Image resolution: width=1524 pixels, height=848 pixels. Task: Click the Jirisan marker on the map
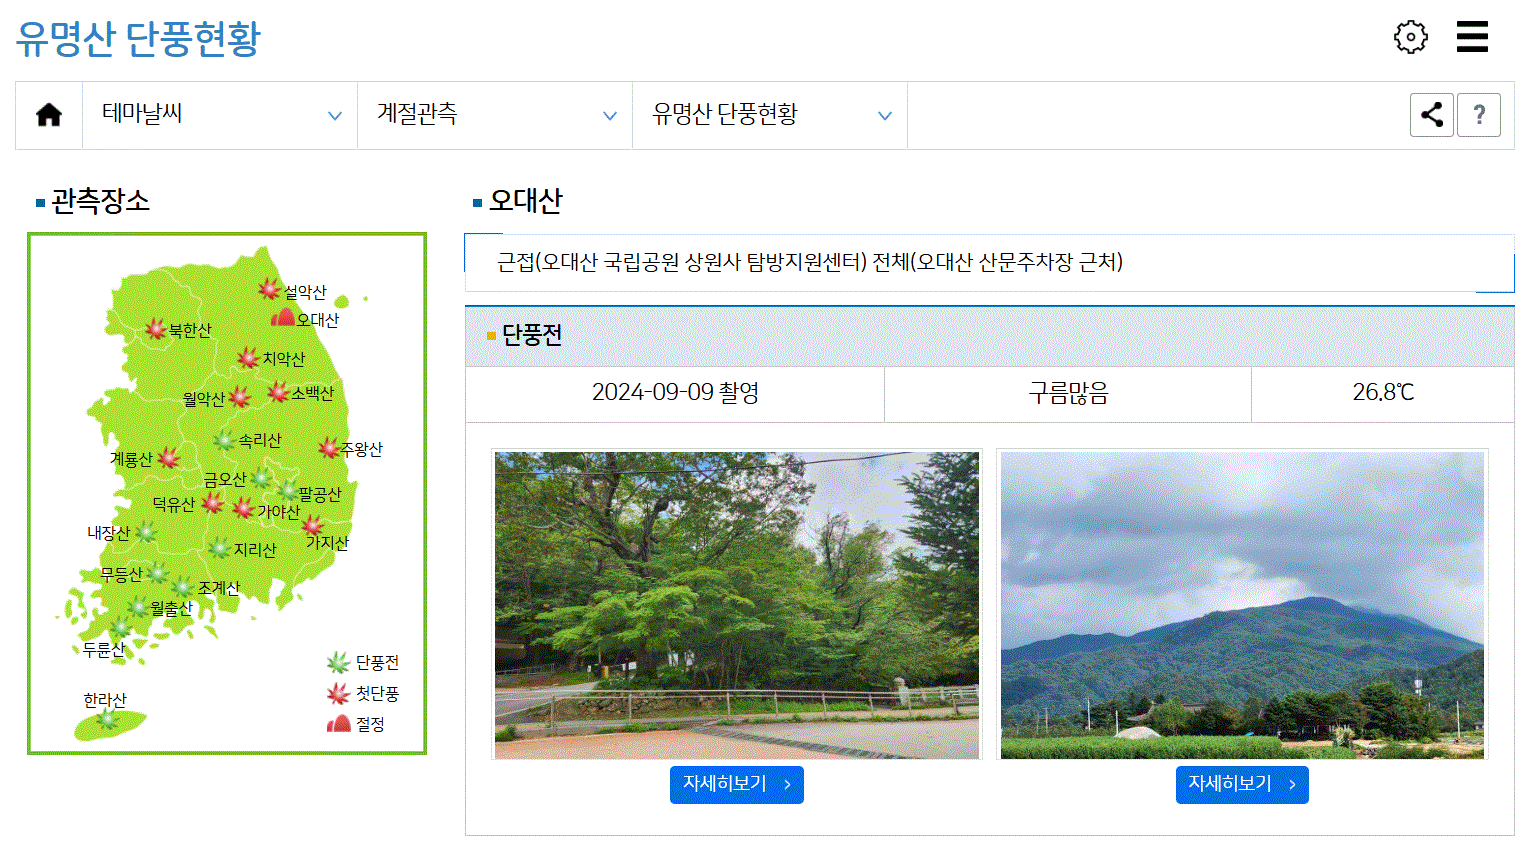pos(221,547)
